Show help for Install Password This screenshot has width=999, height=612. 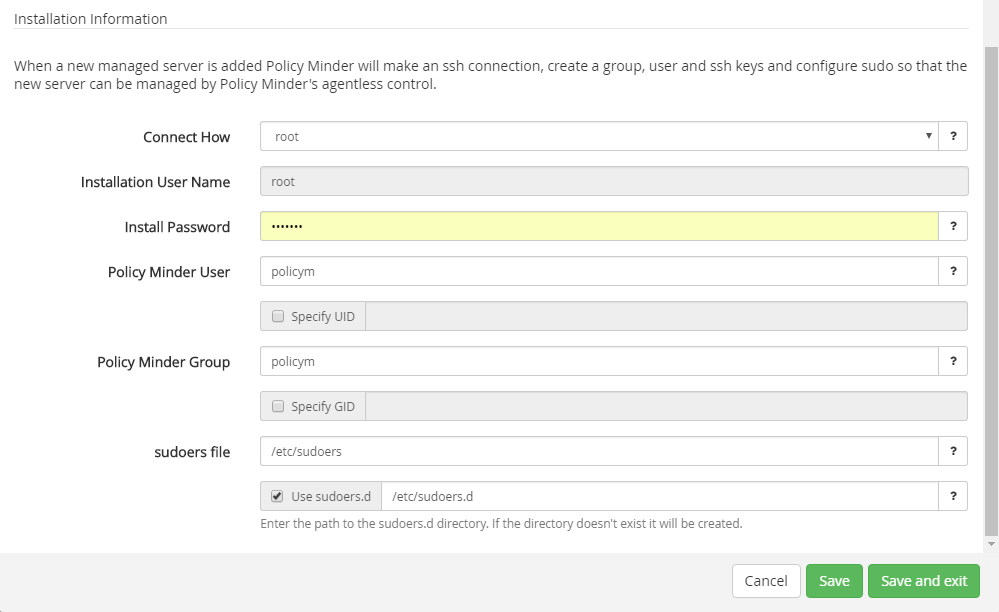pyautogui.click(x=953, y=226)
